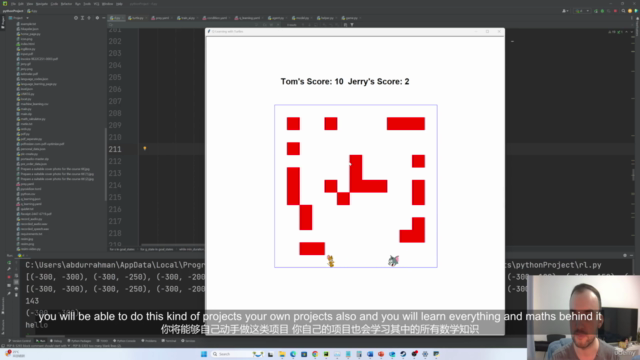Screen dimensions: 640x360
Task: Click the project tree vertical scrollbar
Action: click(106, 164)
